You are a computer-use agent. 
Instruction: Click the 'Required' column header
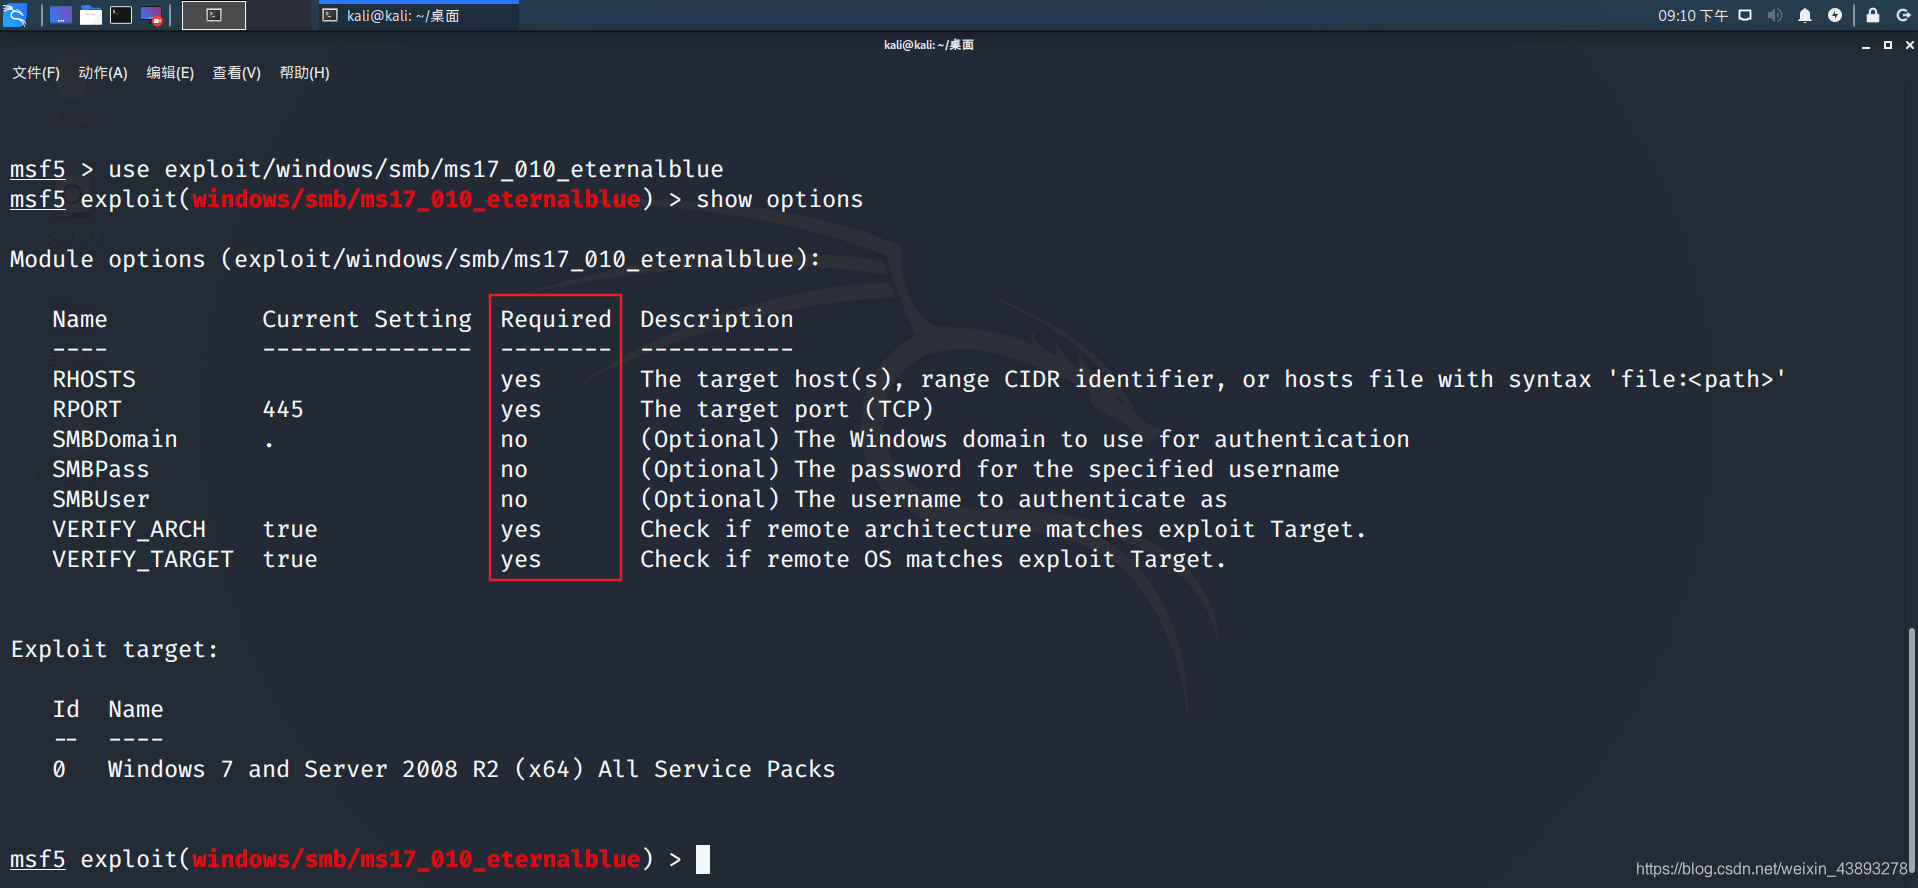pyautogui.click(x=556, y=319)
